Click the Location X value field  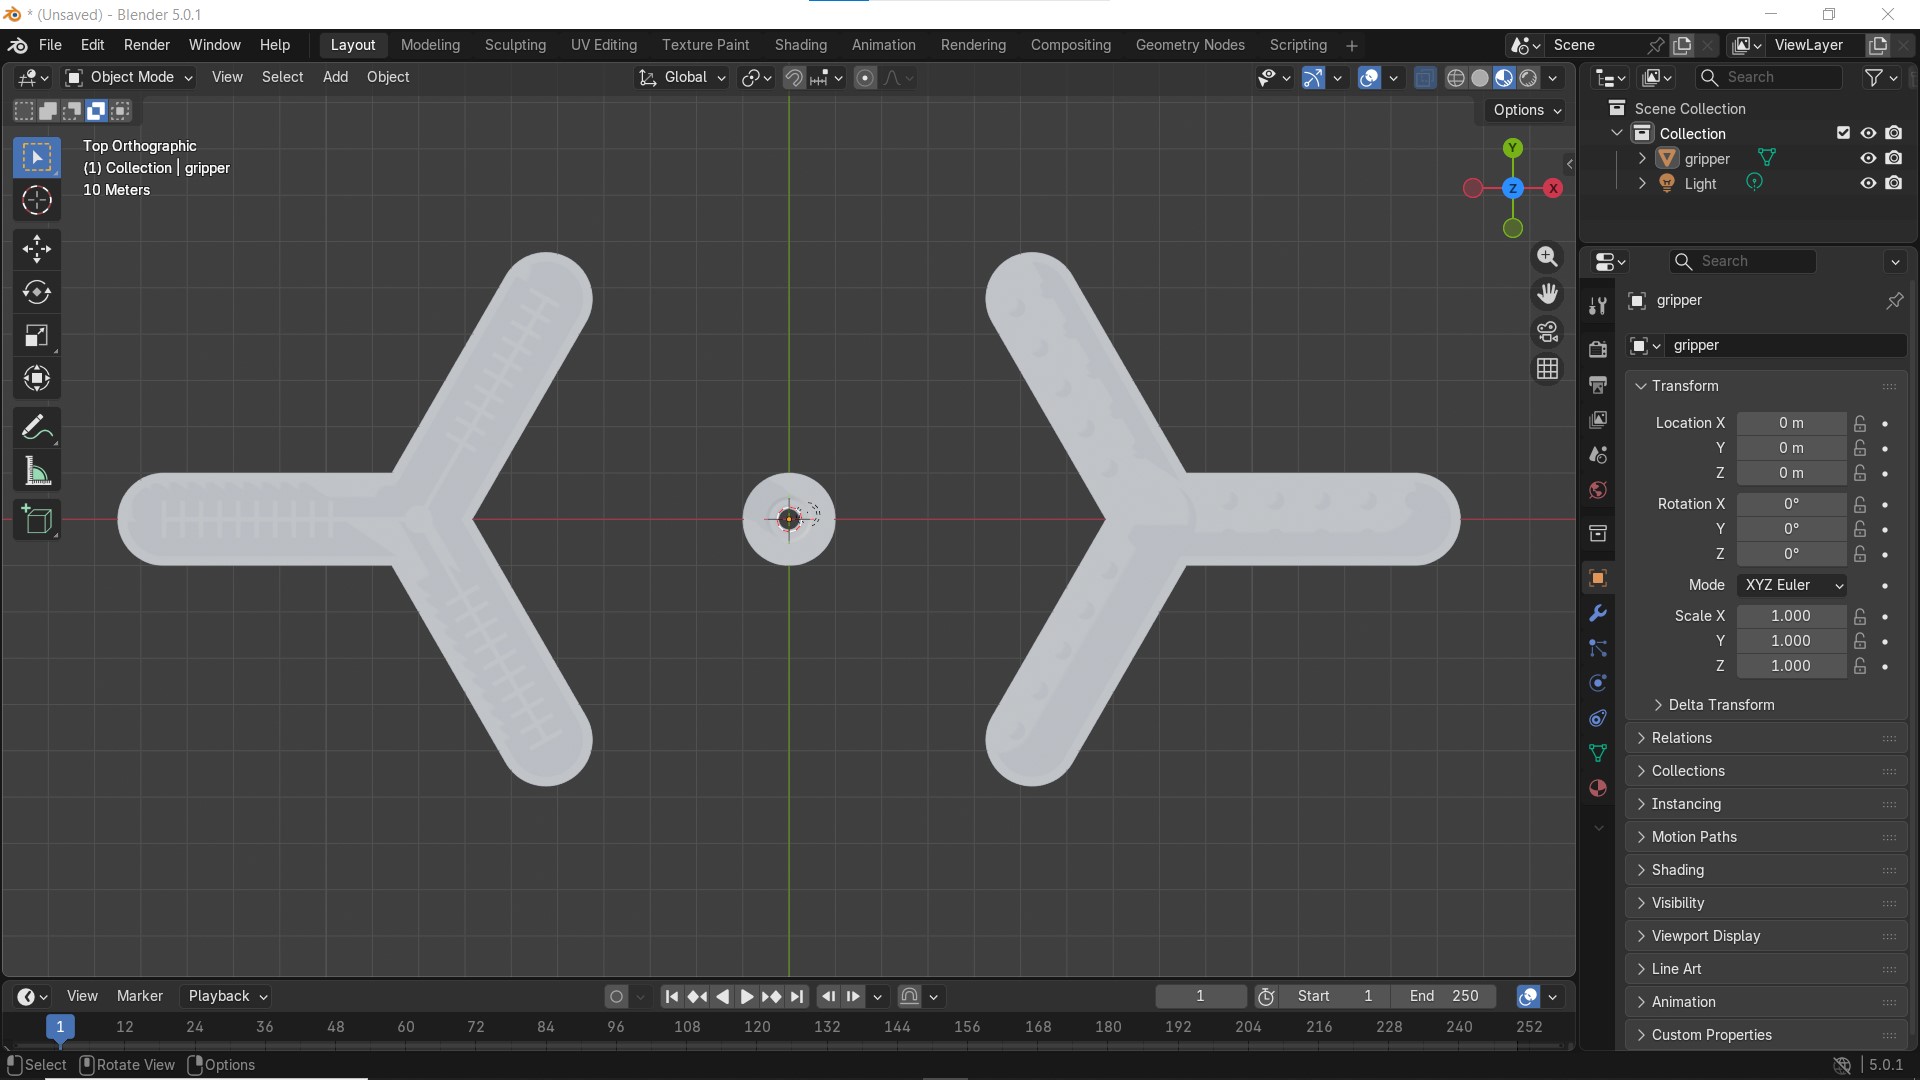click(1790, 423)
